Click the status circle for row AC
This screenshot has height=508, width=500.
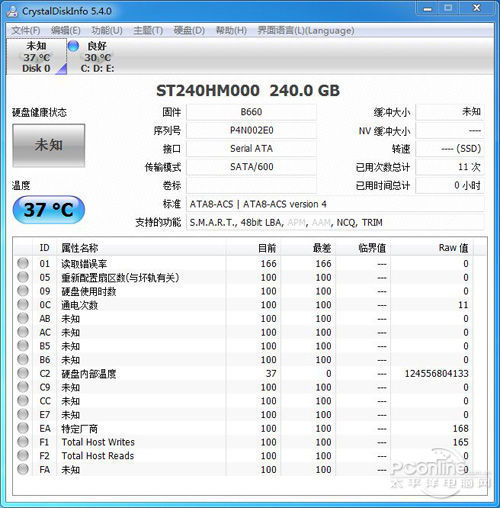point(23,332)
